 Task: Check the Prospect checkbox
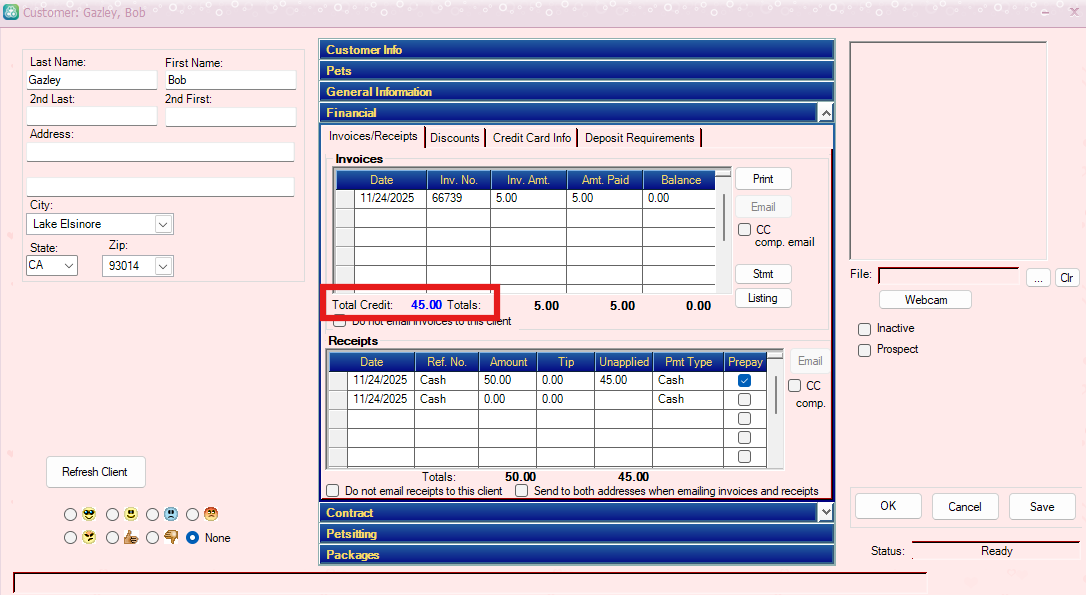pos(864,350)
